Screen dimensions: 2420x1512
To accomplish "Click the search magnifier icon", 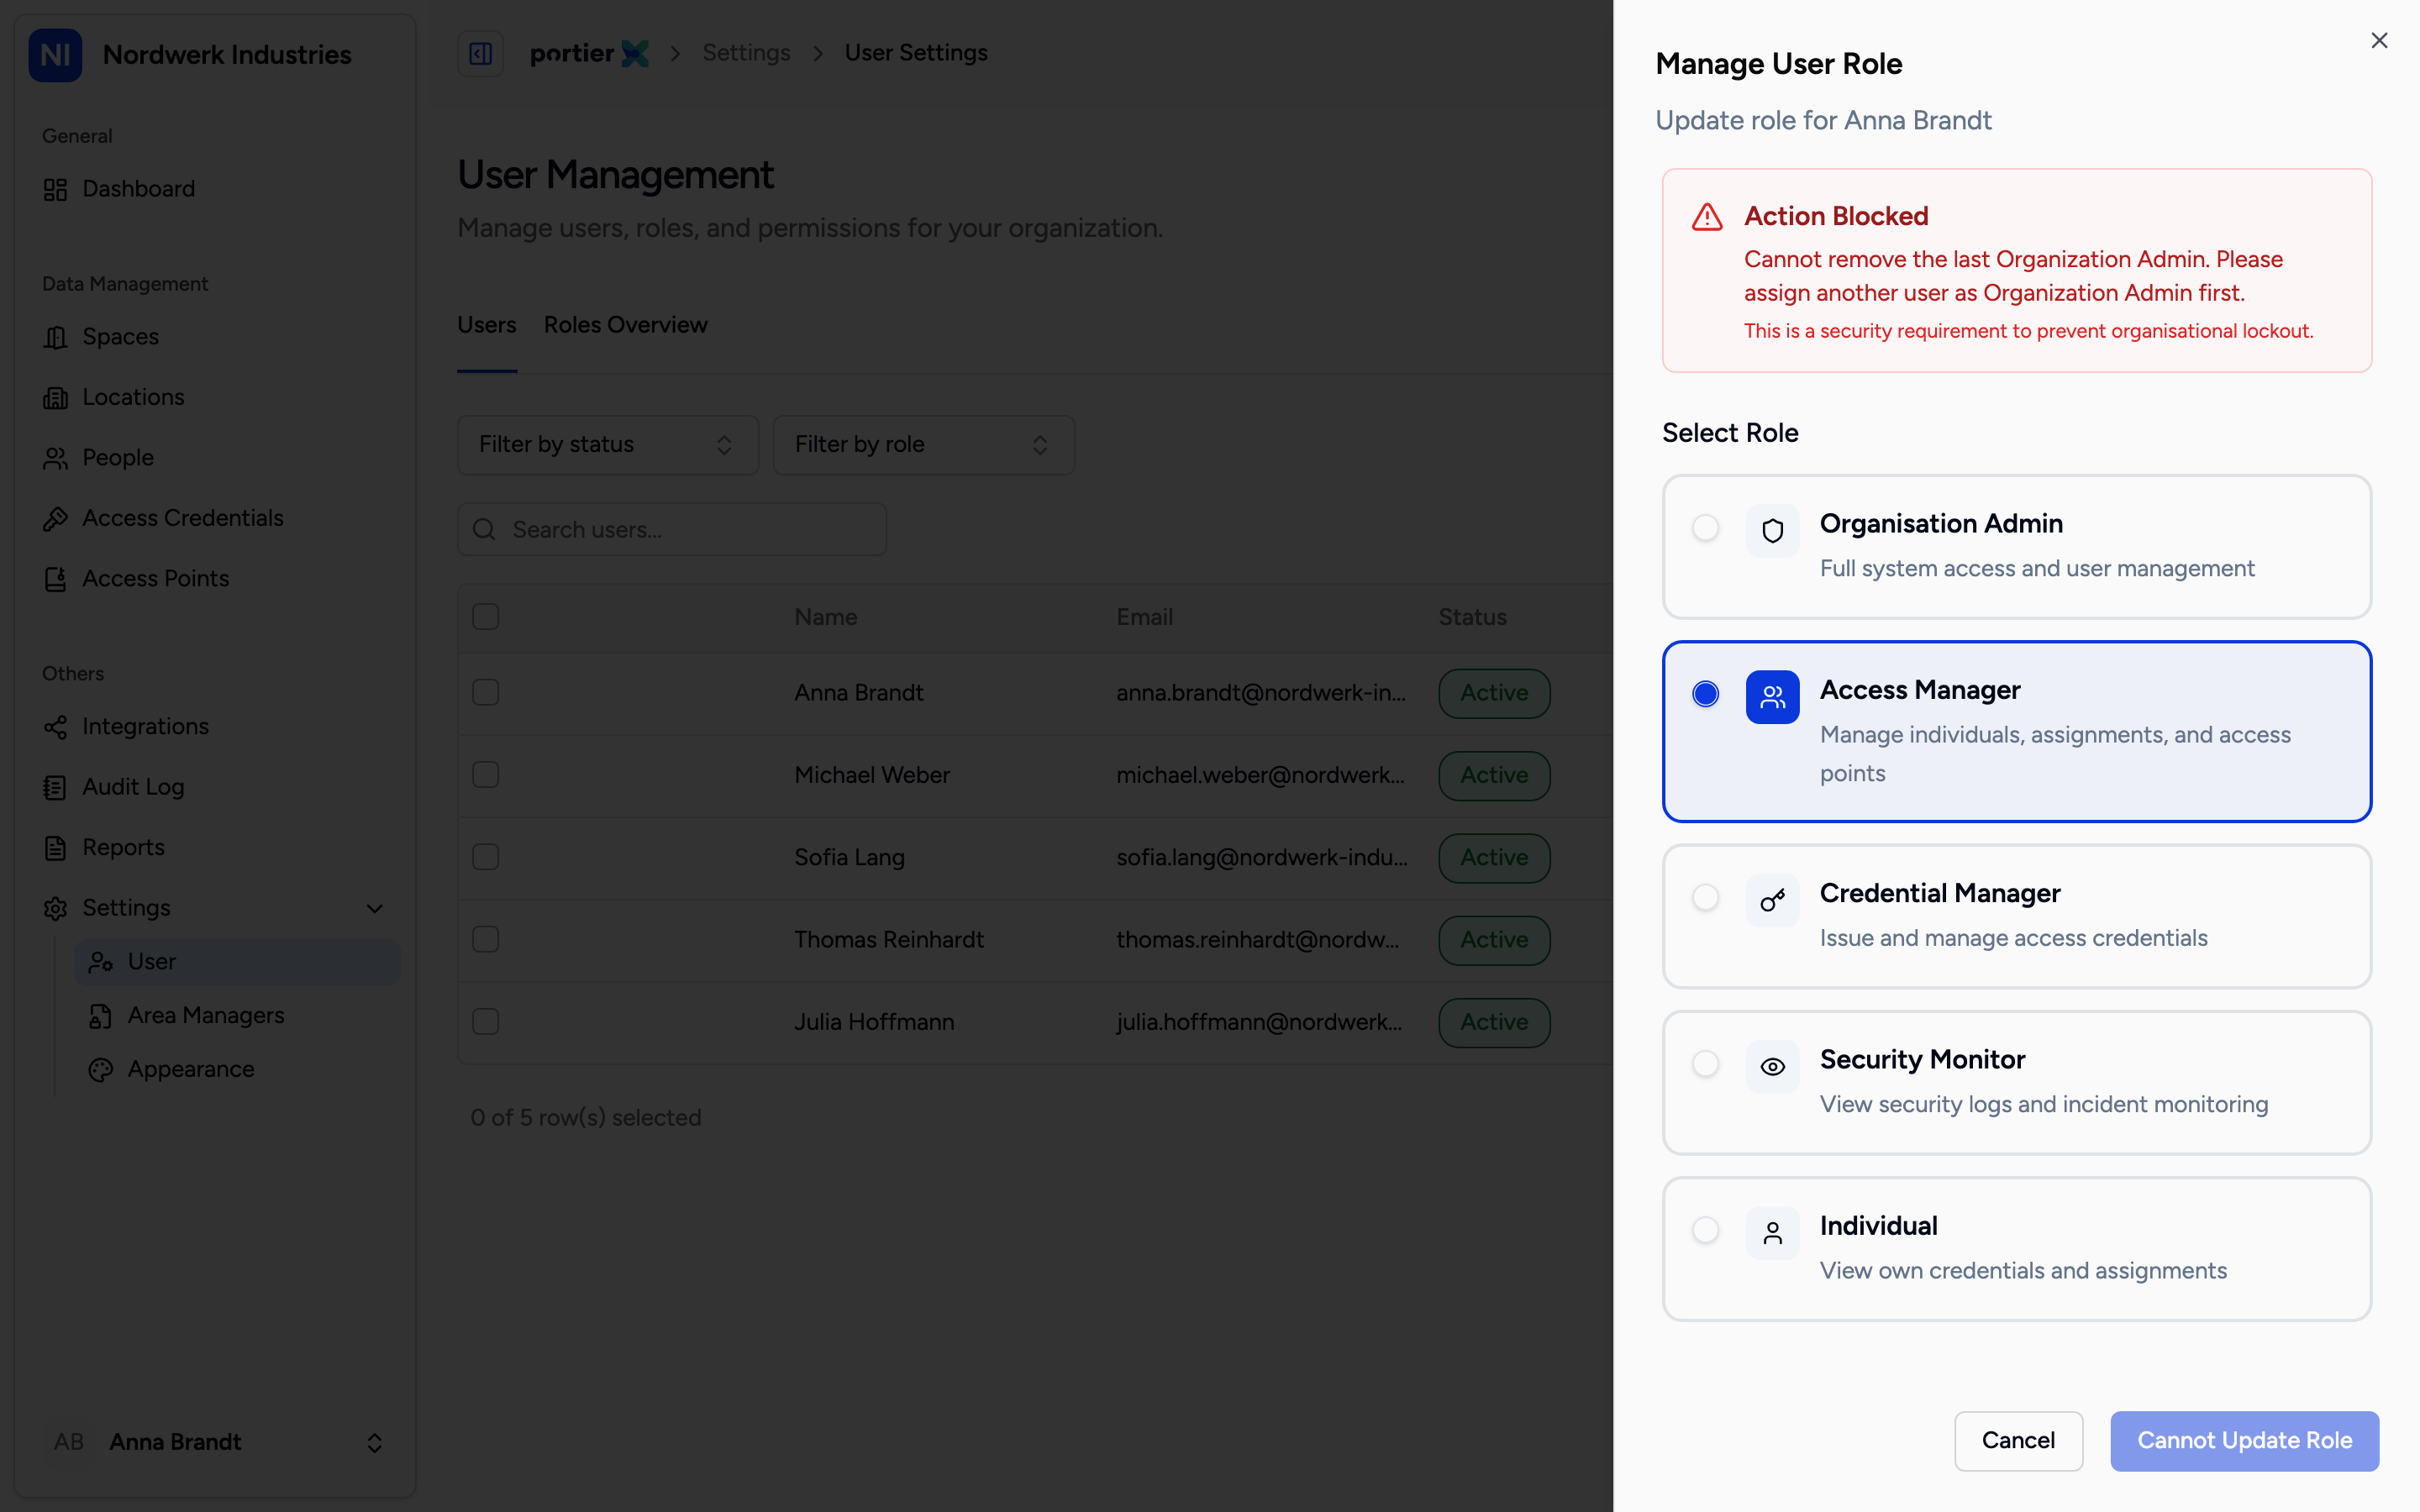I will tap(484, 529).
